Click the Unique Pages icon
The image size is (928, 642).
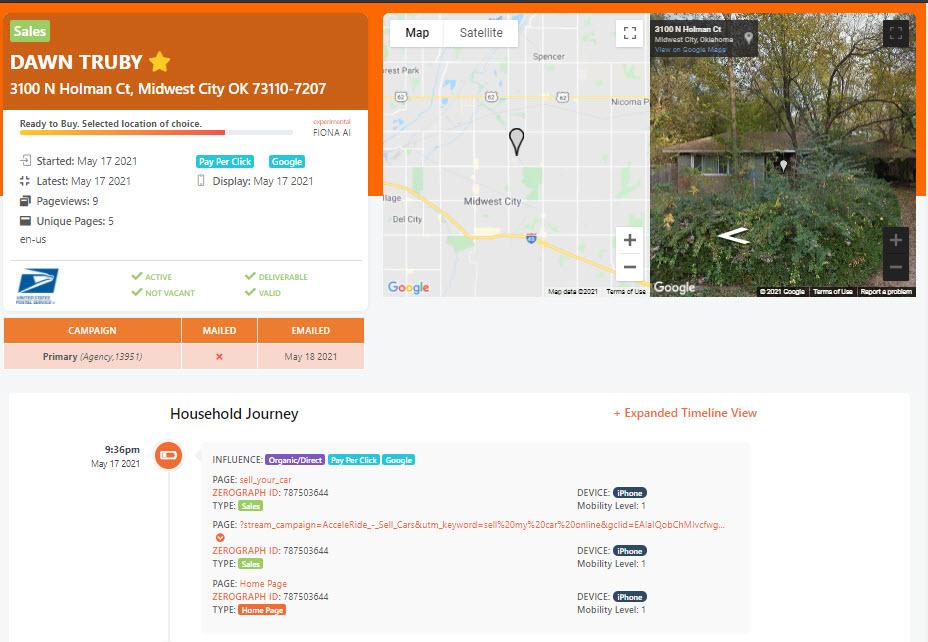click(x=25, y=221)
